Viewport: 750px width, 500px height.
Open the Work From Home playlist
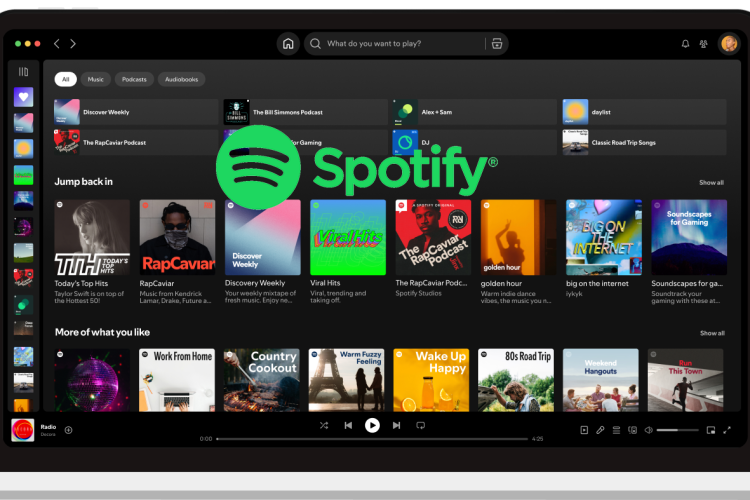[177, 380]
